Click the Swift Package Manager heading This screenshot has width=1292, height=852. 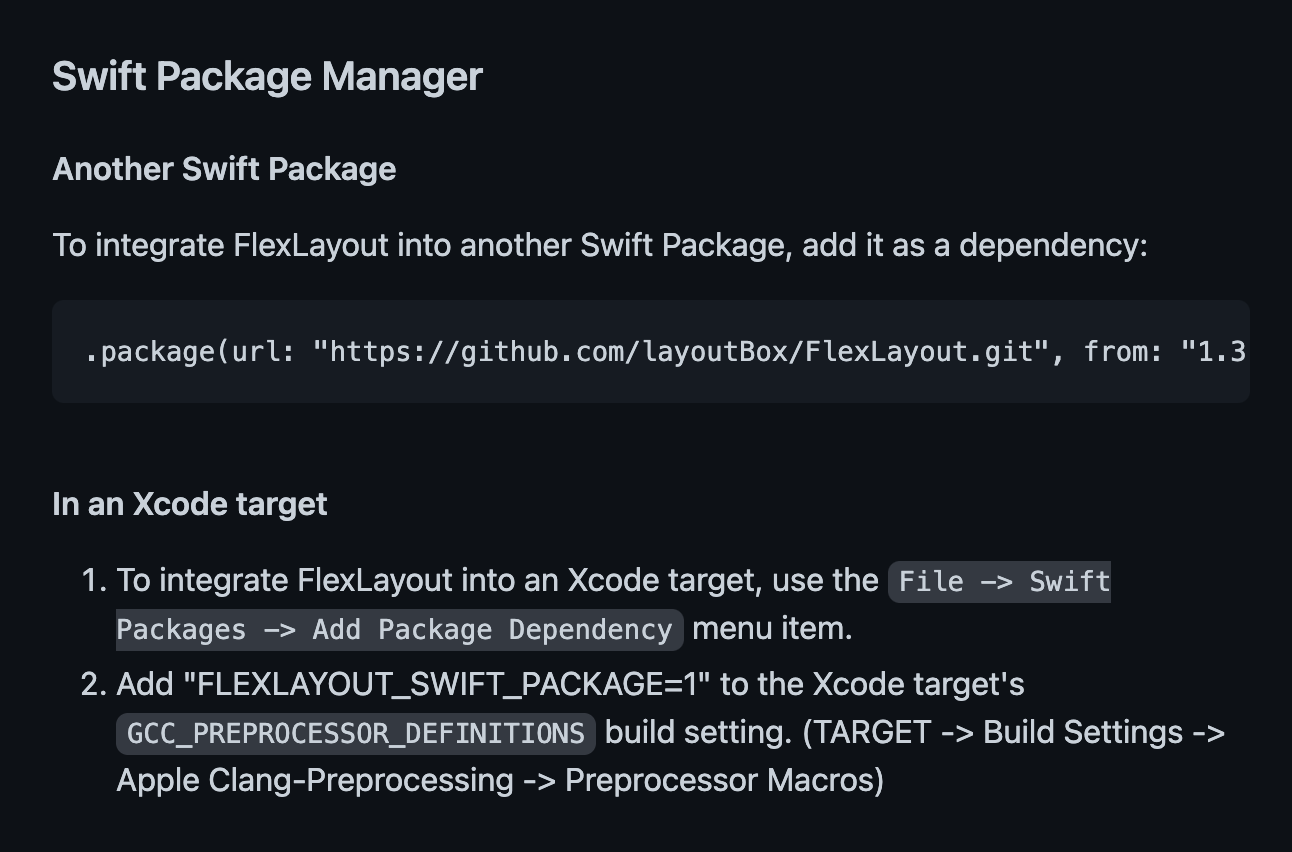(267, 77)
